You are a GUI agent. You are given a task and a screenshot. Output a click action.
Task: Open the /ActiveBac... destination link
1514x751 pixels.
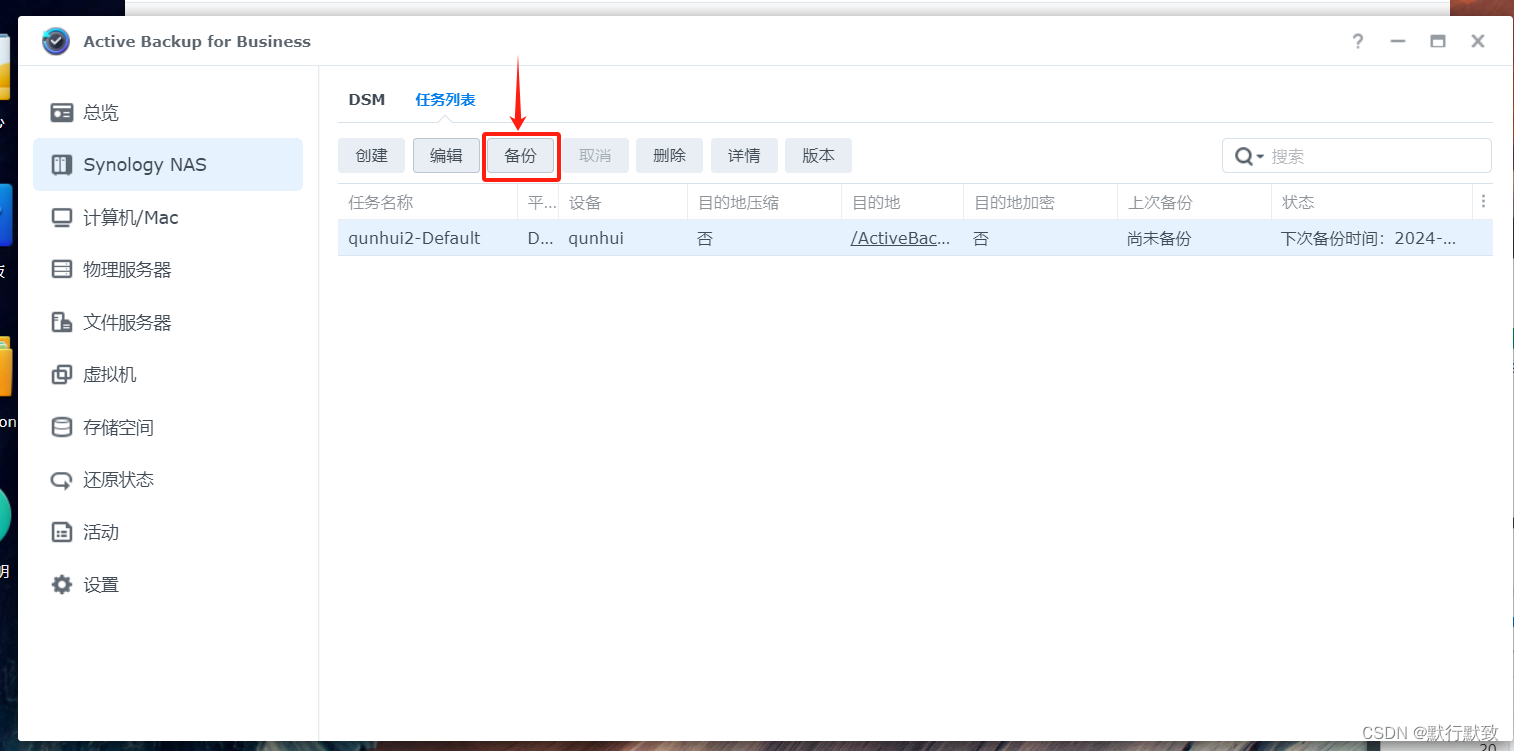900,238
